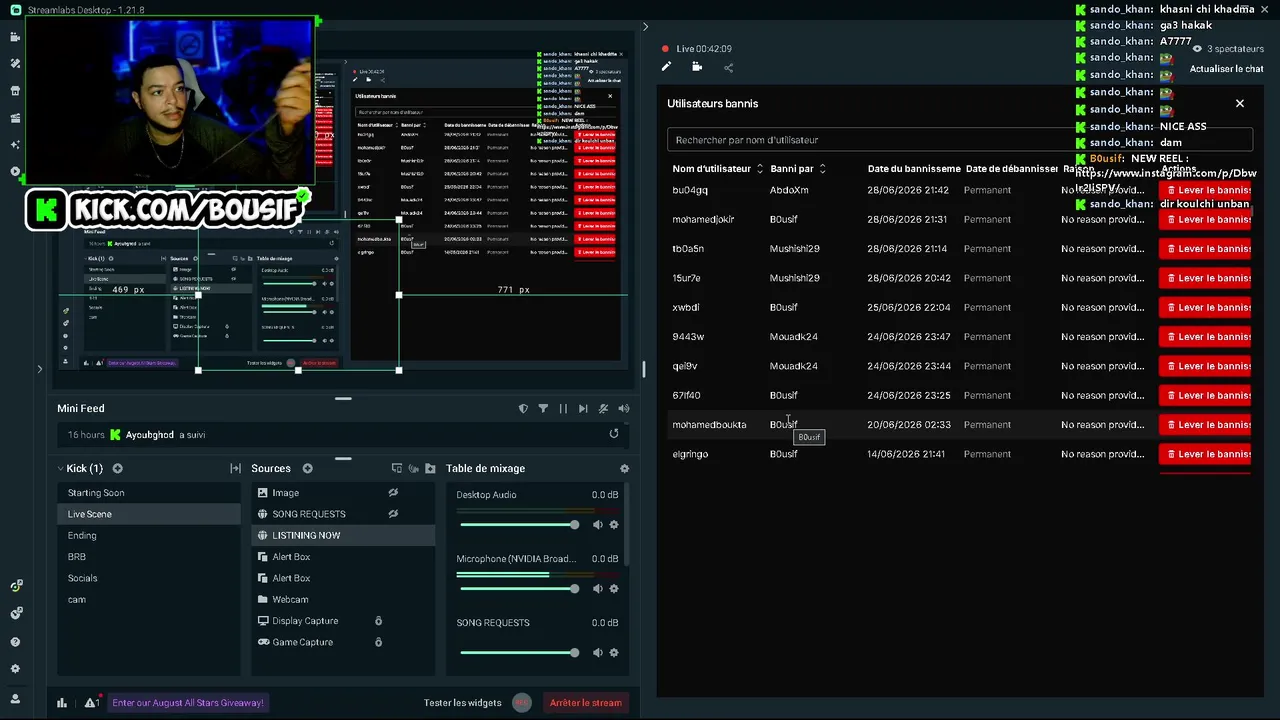Open the settings gear in left sidebar
This screenshot has width=1280, height=720.
coord(15,669)
